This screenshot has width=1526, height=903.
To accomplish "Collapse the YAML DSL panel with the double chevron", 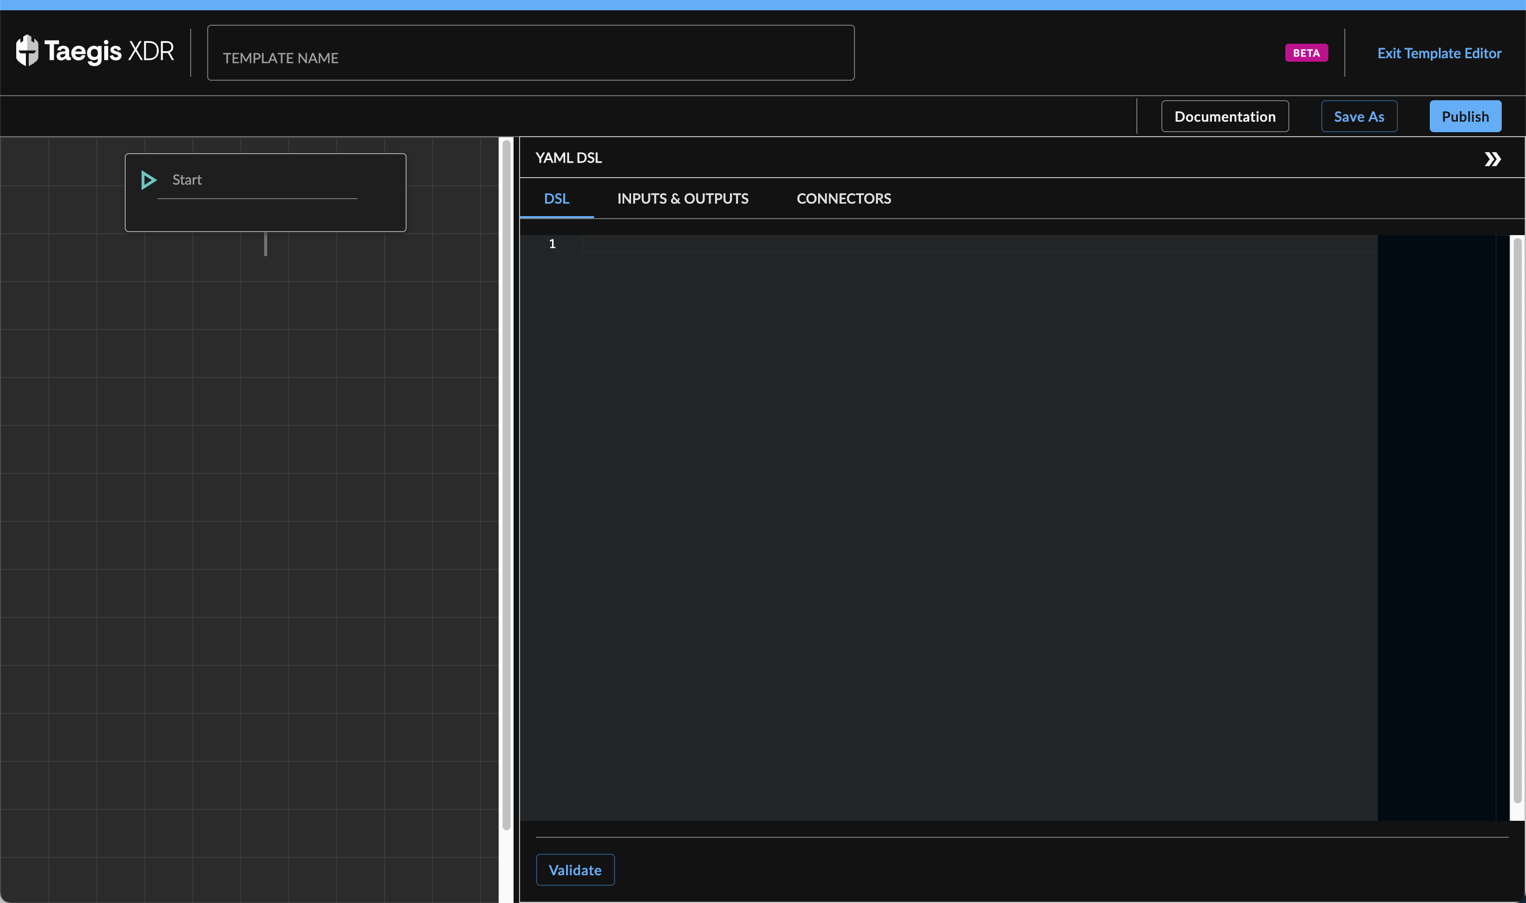I will (1492, 159).
